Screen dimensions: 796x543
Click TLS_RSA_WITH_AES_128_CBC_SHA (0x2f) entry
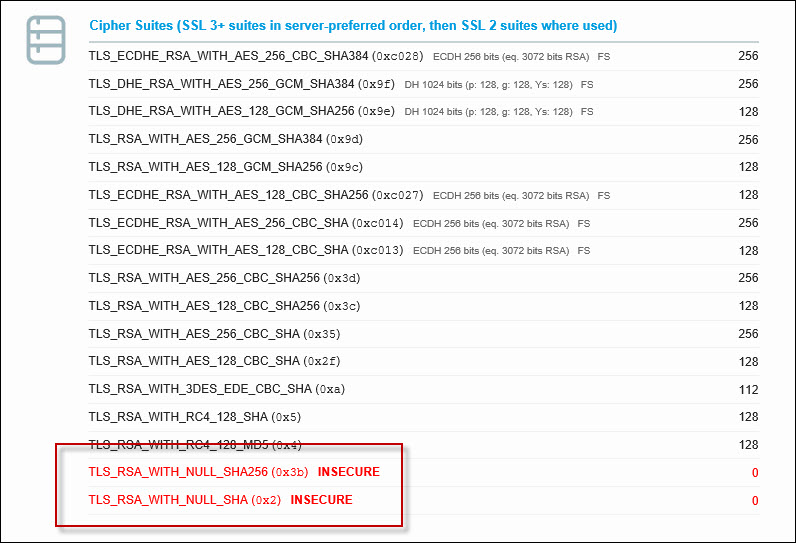coord(214,361)
